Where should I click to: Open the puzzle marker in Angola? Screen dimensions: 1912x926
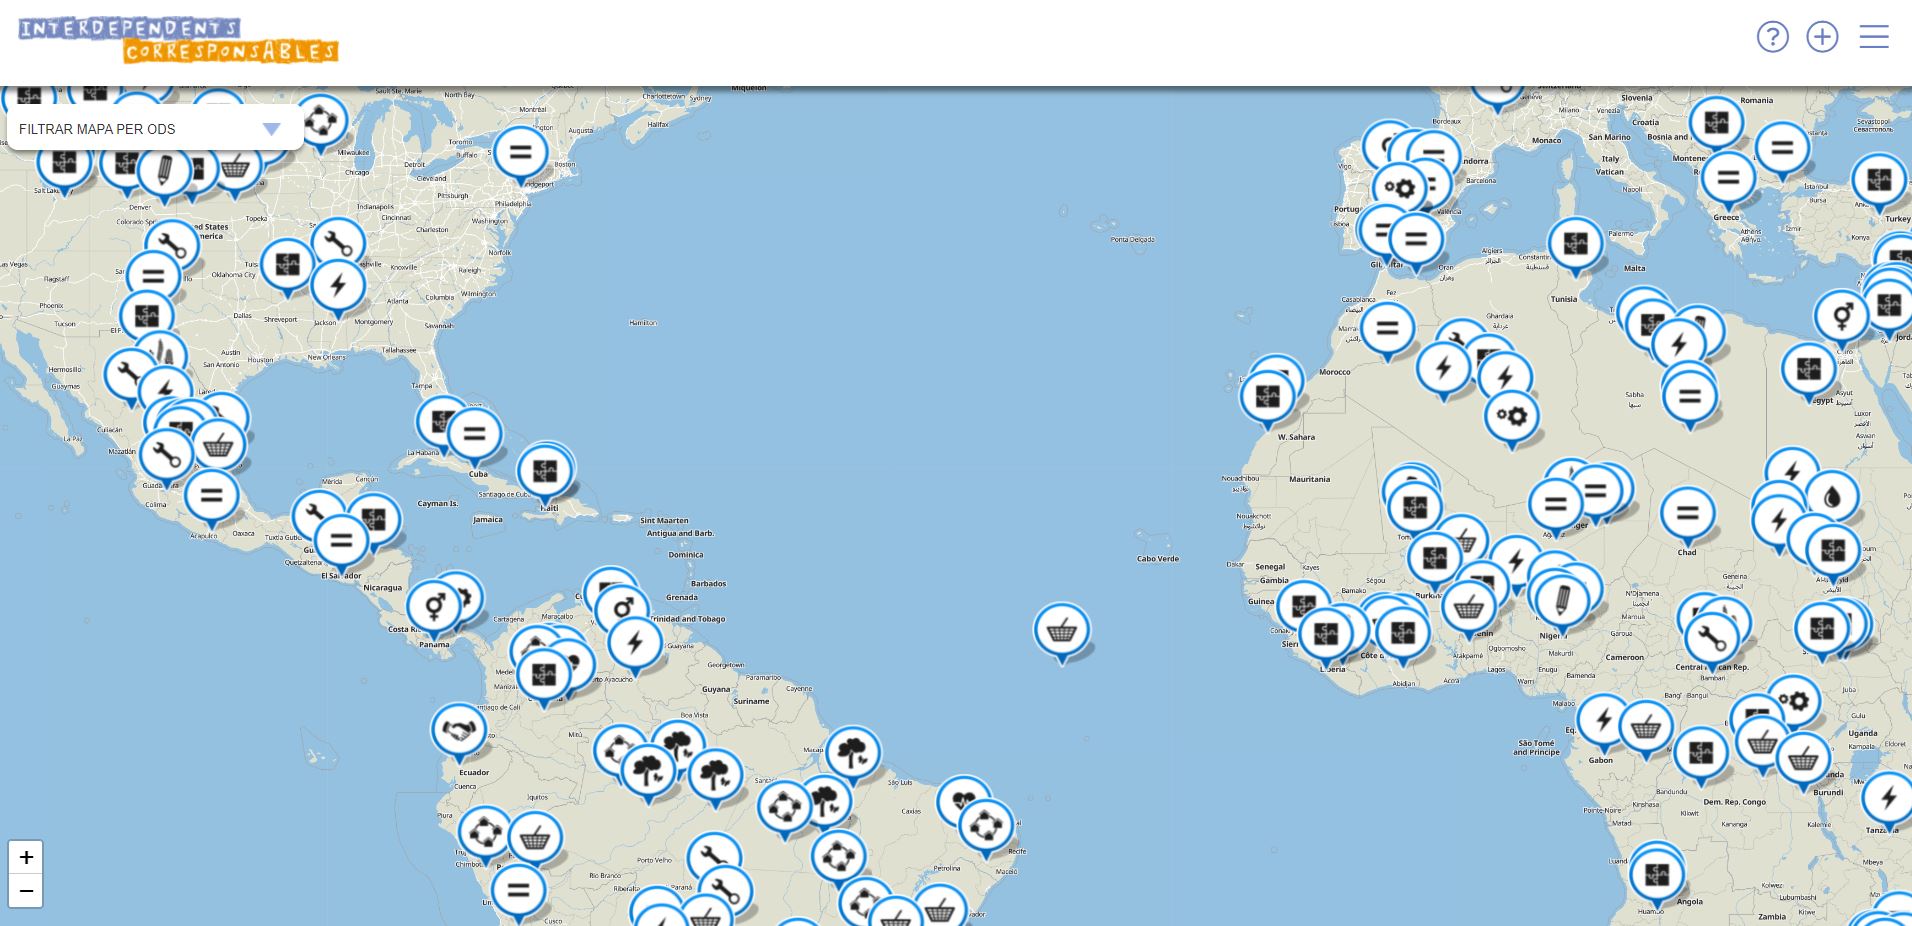[x=1656, y=874]
